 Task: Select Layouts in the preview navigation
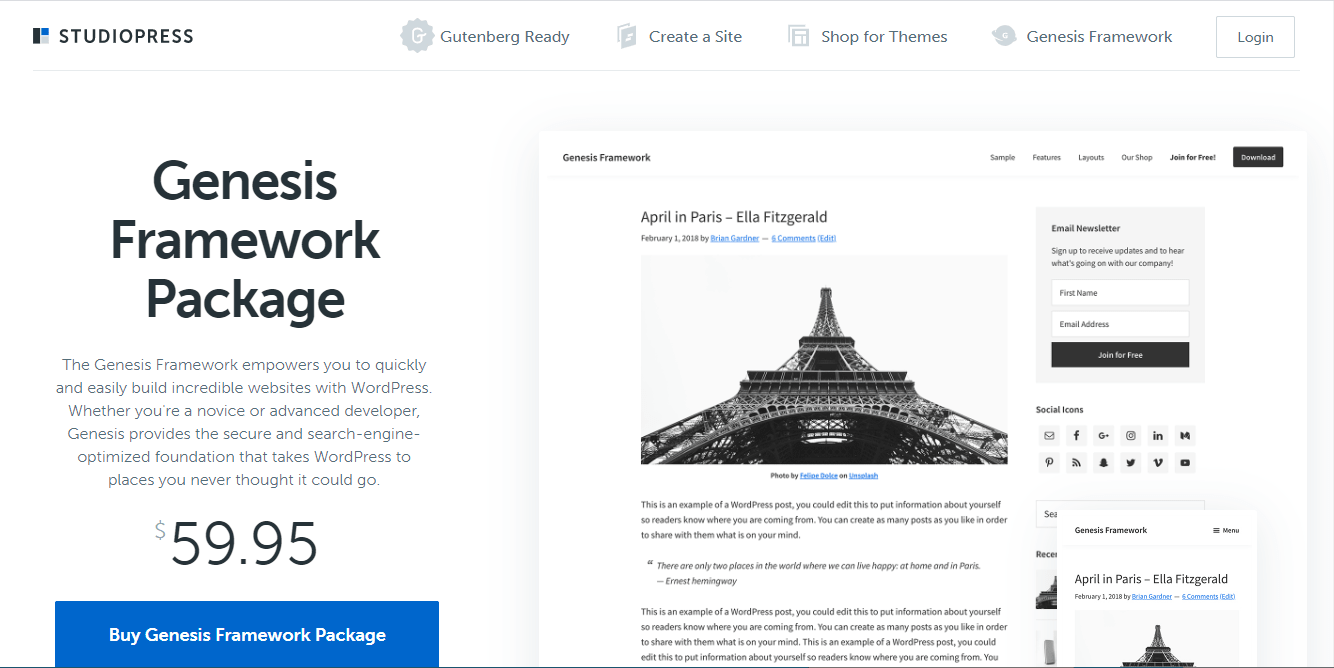[x=1091, y=157]
